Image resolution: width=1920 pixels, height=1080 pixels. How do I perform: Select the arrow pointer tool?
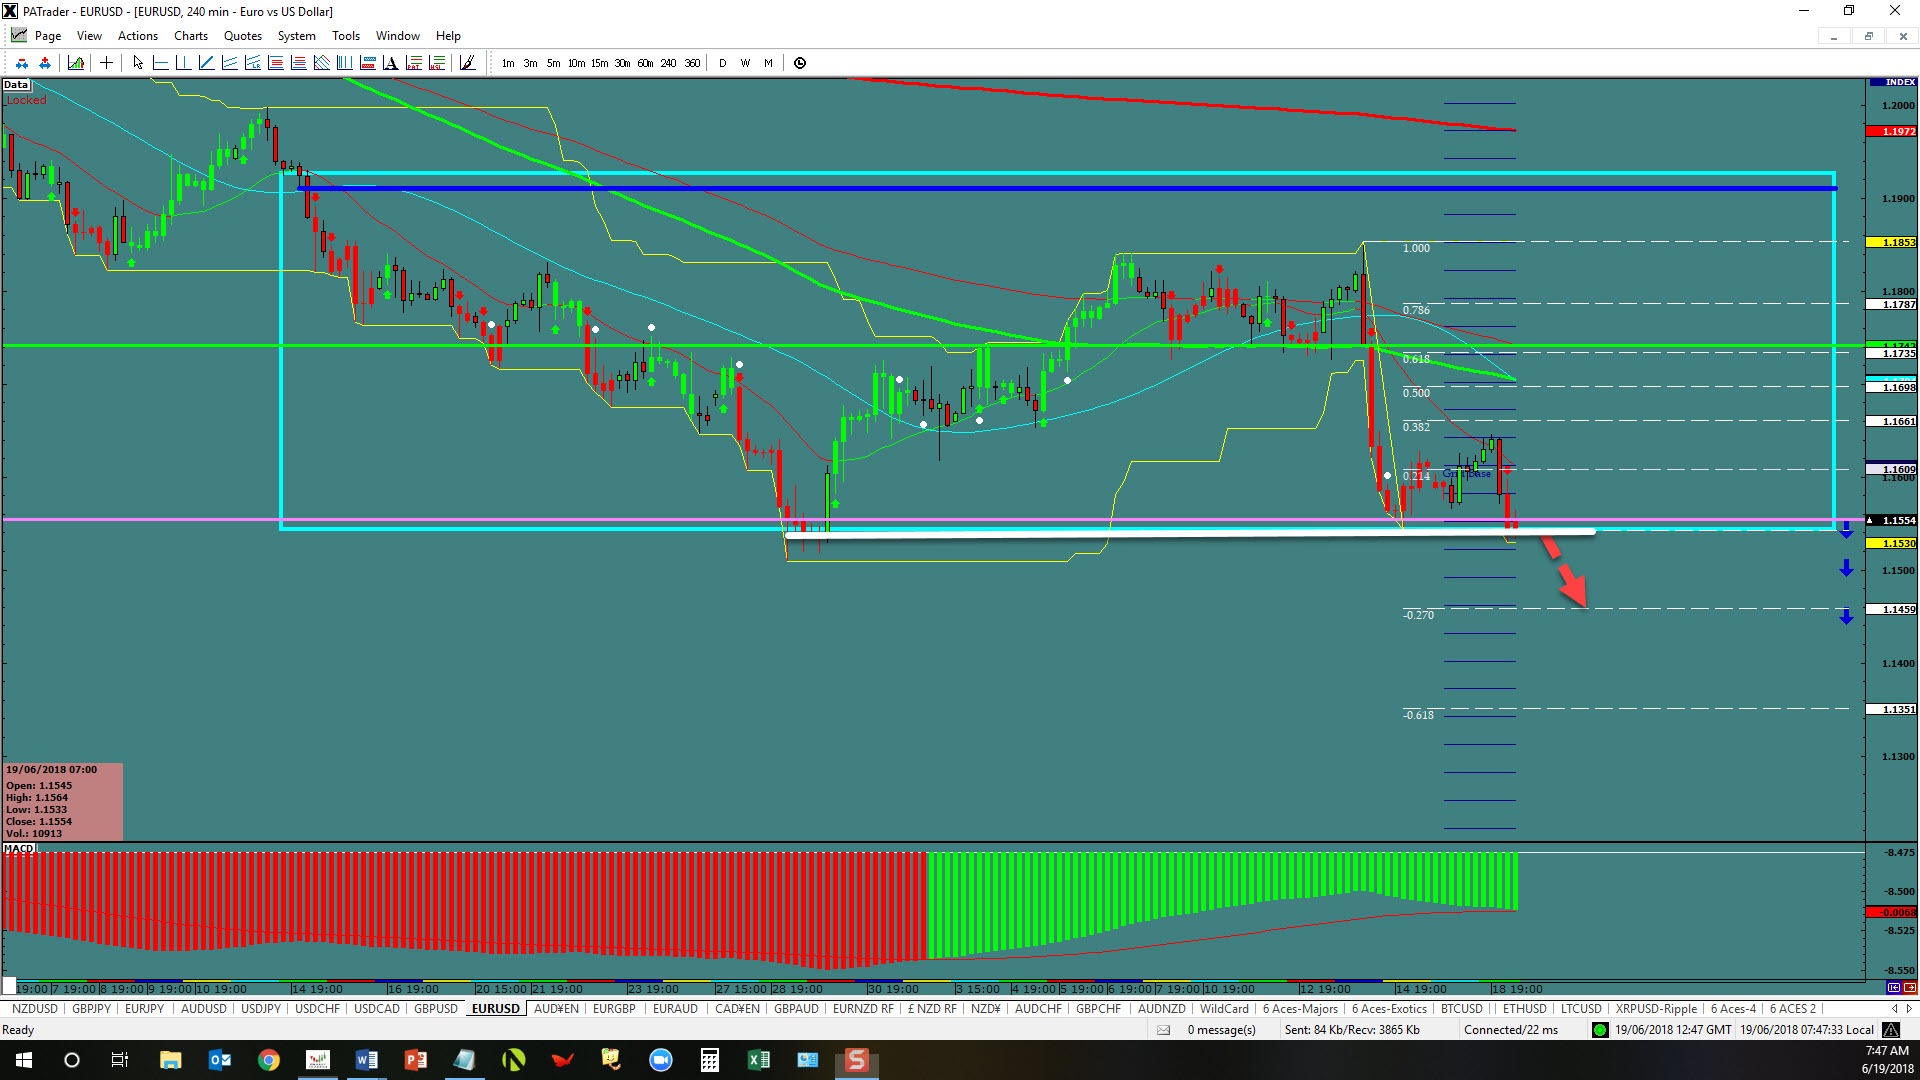(x=138, y=63)
